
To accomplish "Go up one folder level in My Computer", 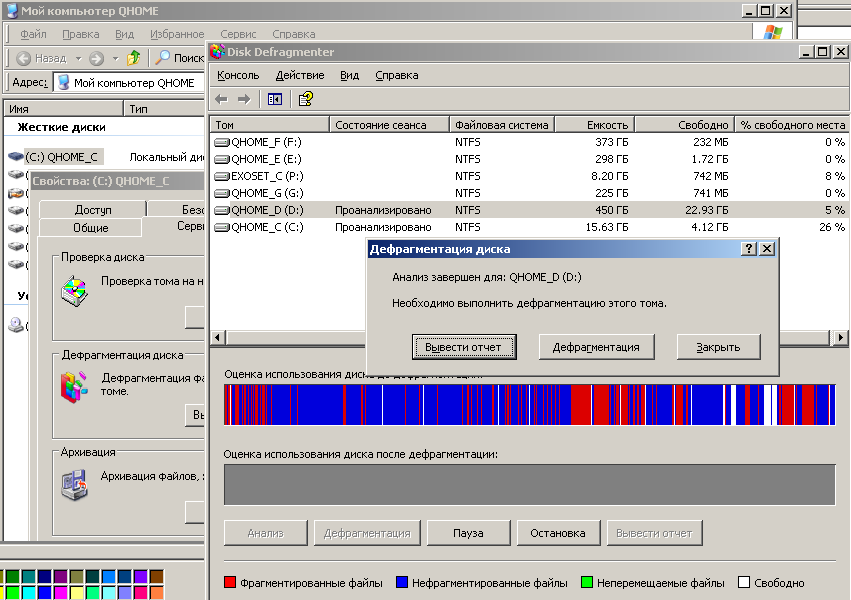I will pyautogui.click(x=134, y=58).
